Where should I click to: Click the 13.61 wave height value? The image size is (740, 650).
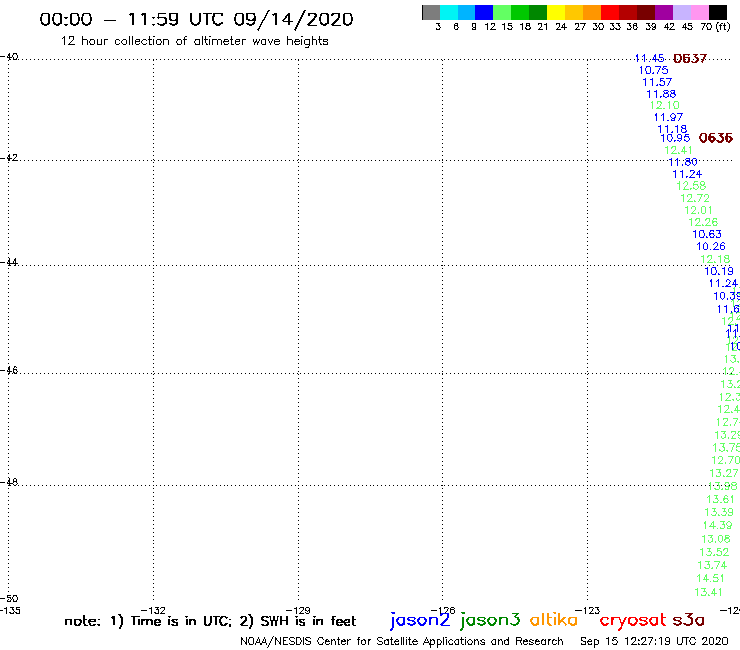(720, 499)
